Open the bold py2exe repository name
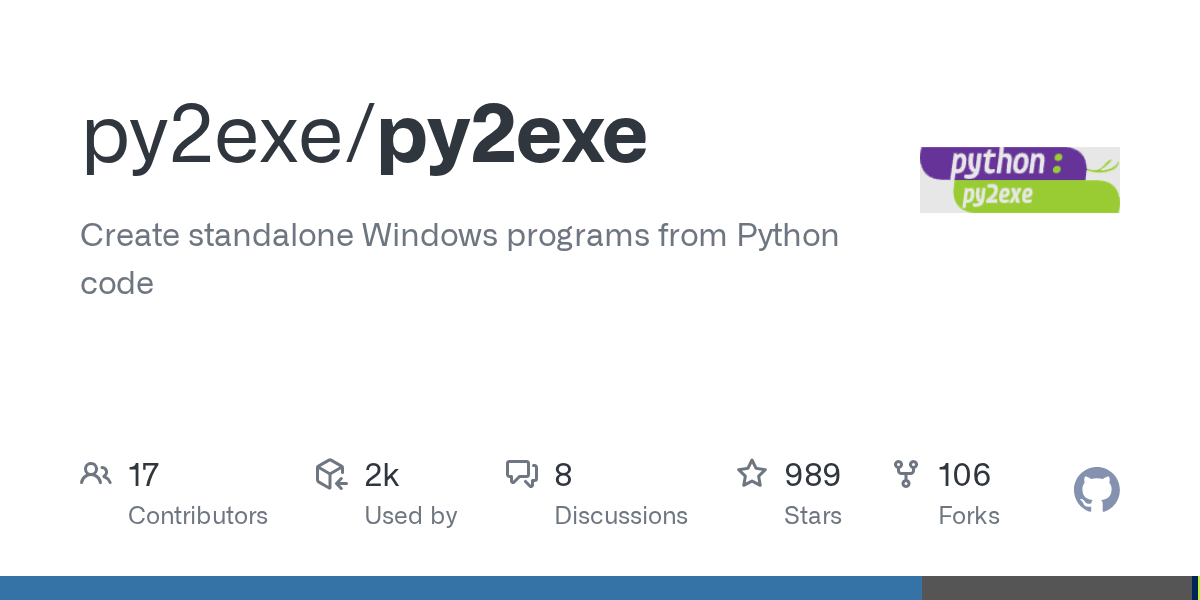Screen dimensions: 1200x600 512,137
